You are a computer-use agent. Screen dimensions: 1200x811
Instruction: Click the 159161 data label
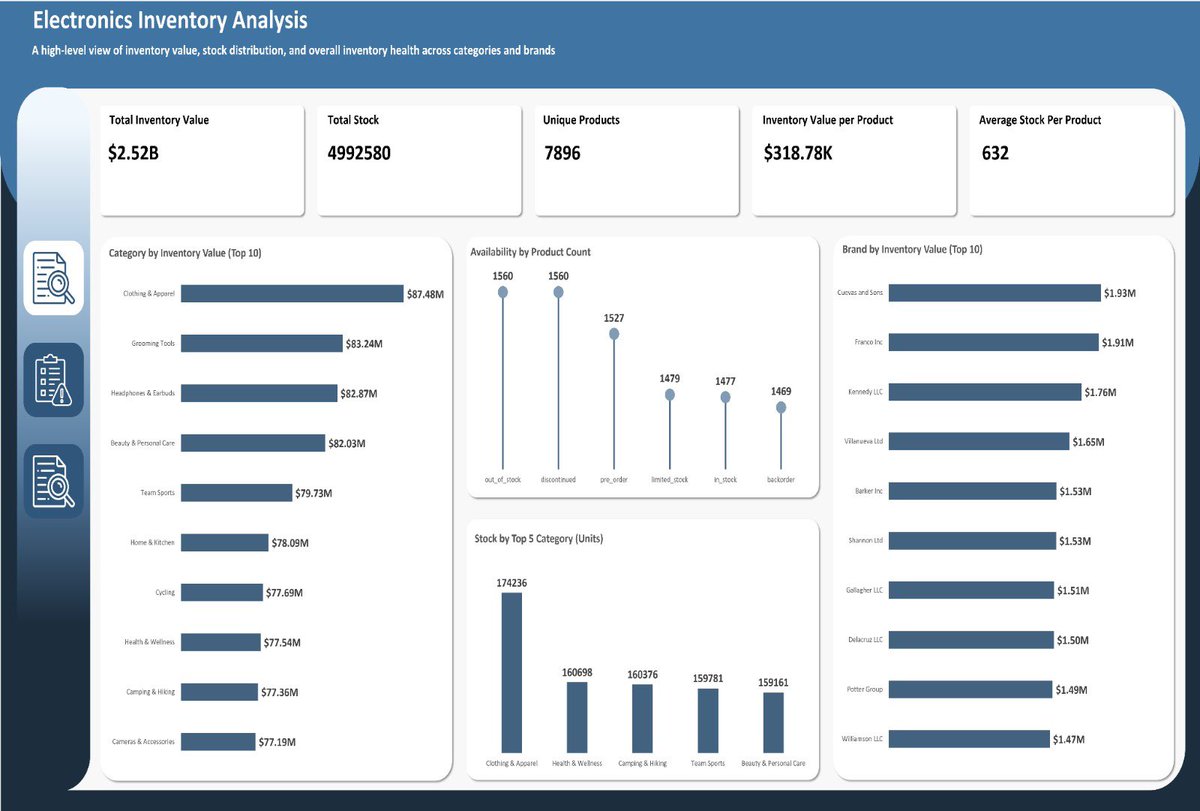pyautogui.click(x=773, y=682)
